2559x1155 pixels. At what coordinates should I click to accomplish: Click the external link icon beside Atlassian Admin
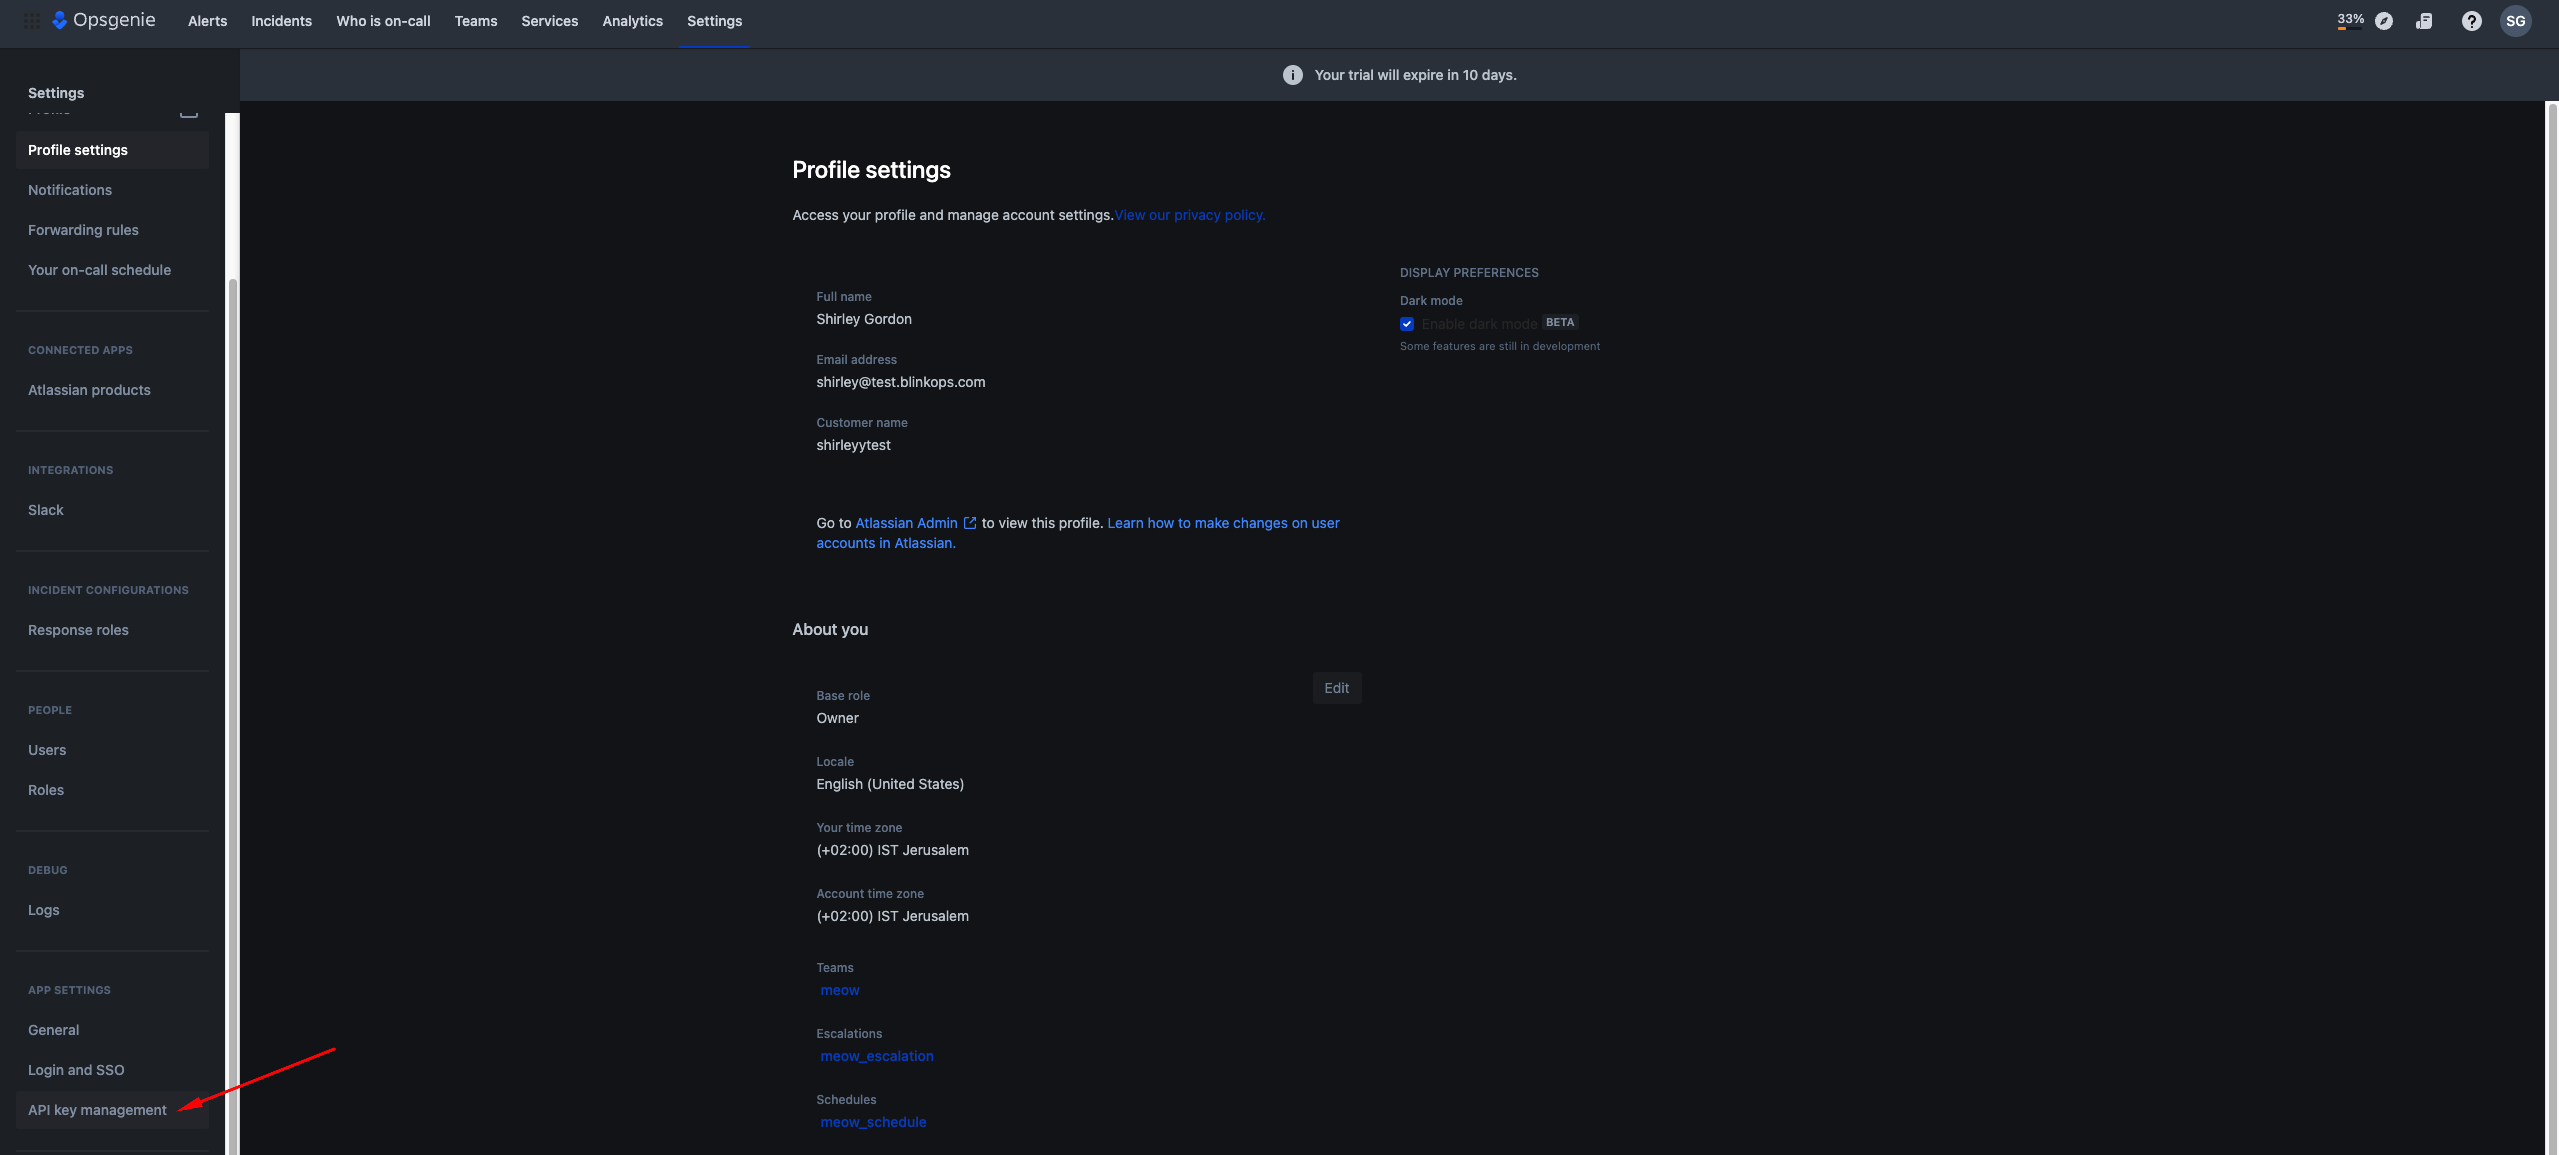[969, 523]
